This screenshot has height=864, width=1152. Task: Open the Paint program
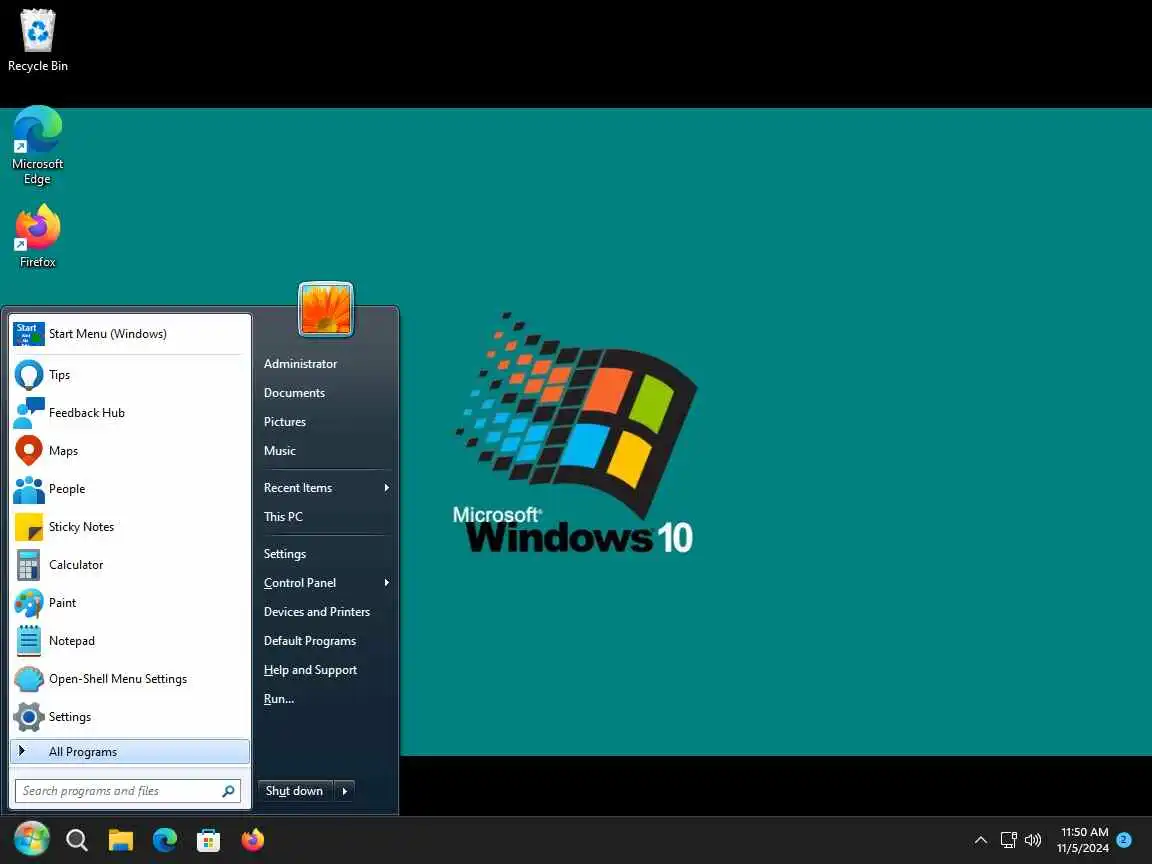coord(130,602)
